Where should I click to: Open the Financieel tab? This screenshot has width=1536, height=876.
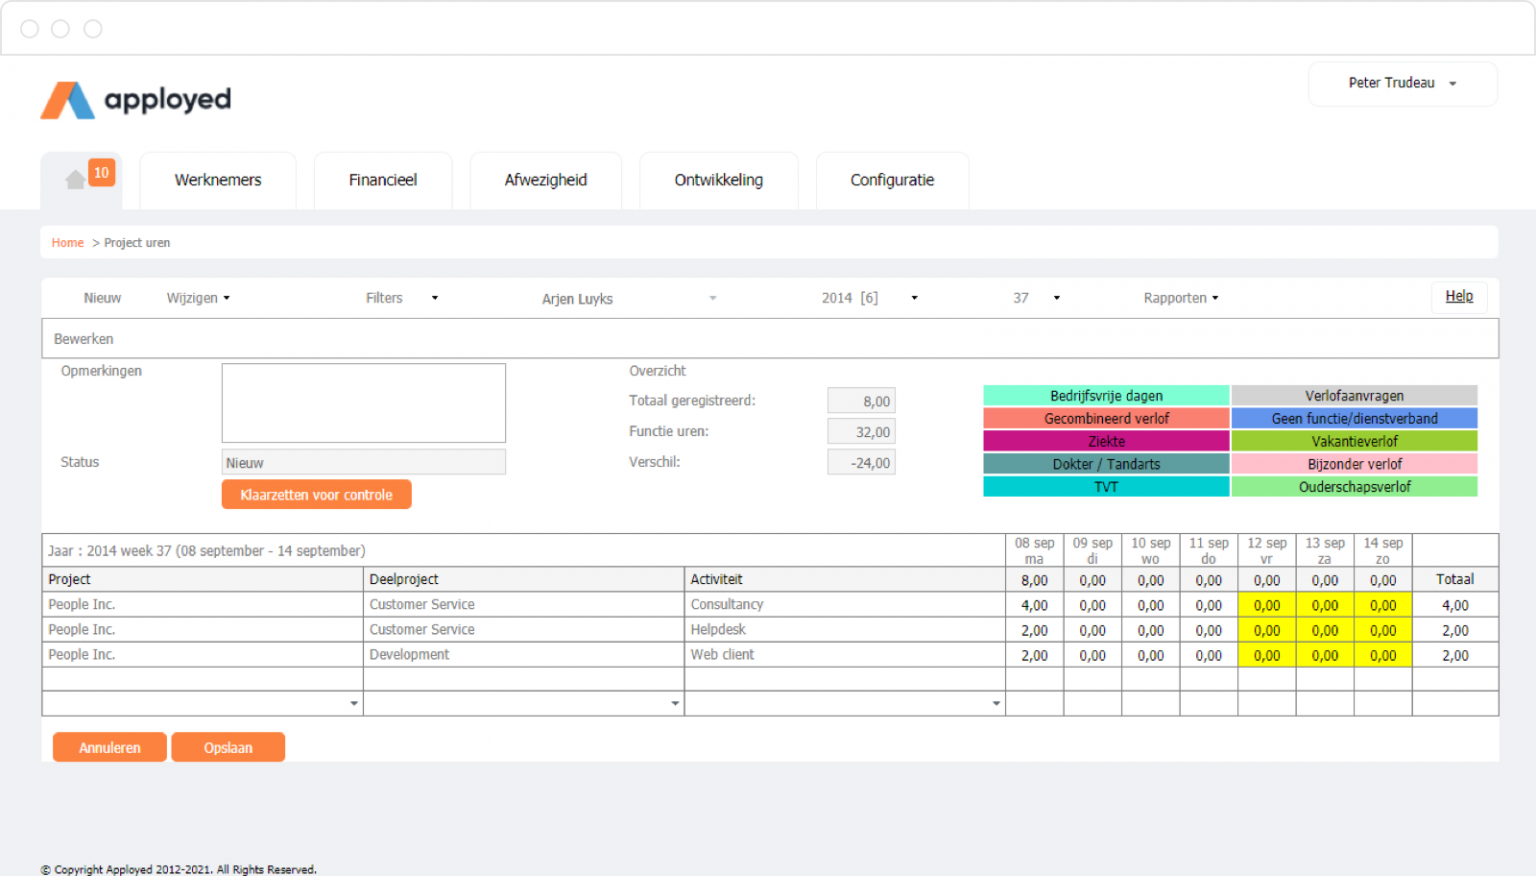point(383,180)
